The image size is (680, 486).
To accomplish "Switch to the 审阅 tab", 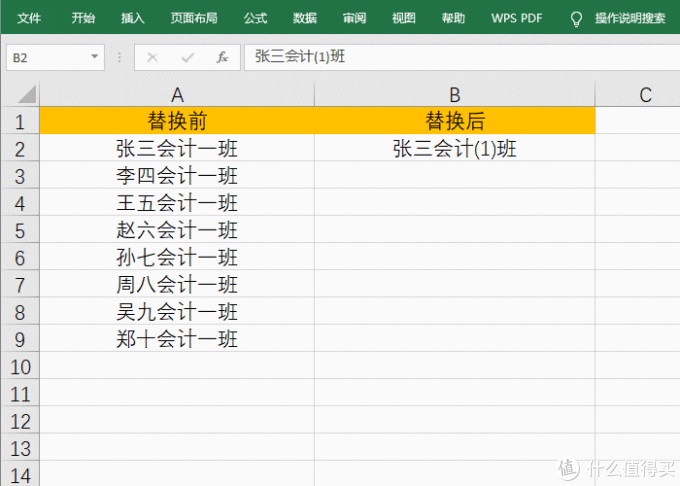I will pos(354,18).
